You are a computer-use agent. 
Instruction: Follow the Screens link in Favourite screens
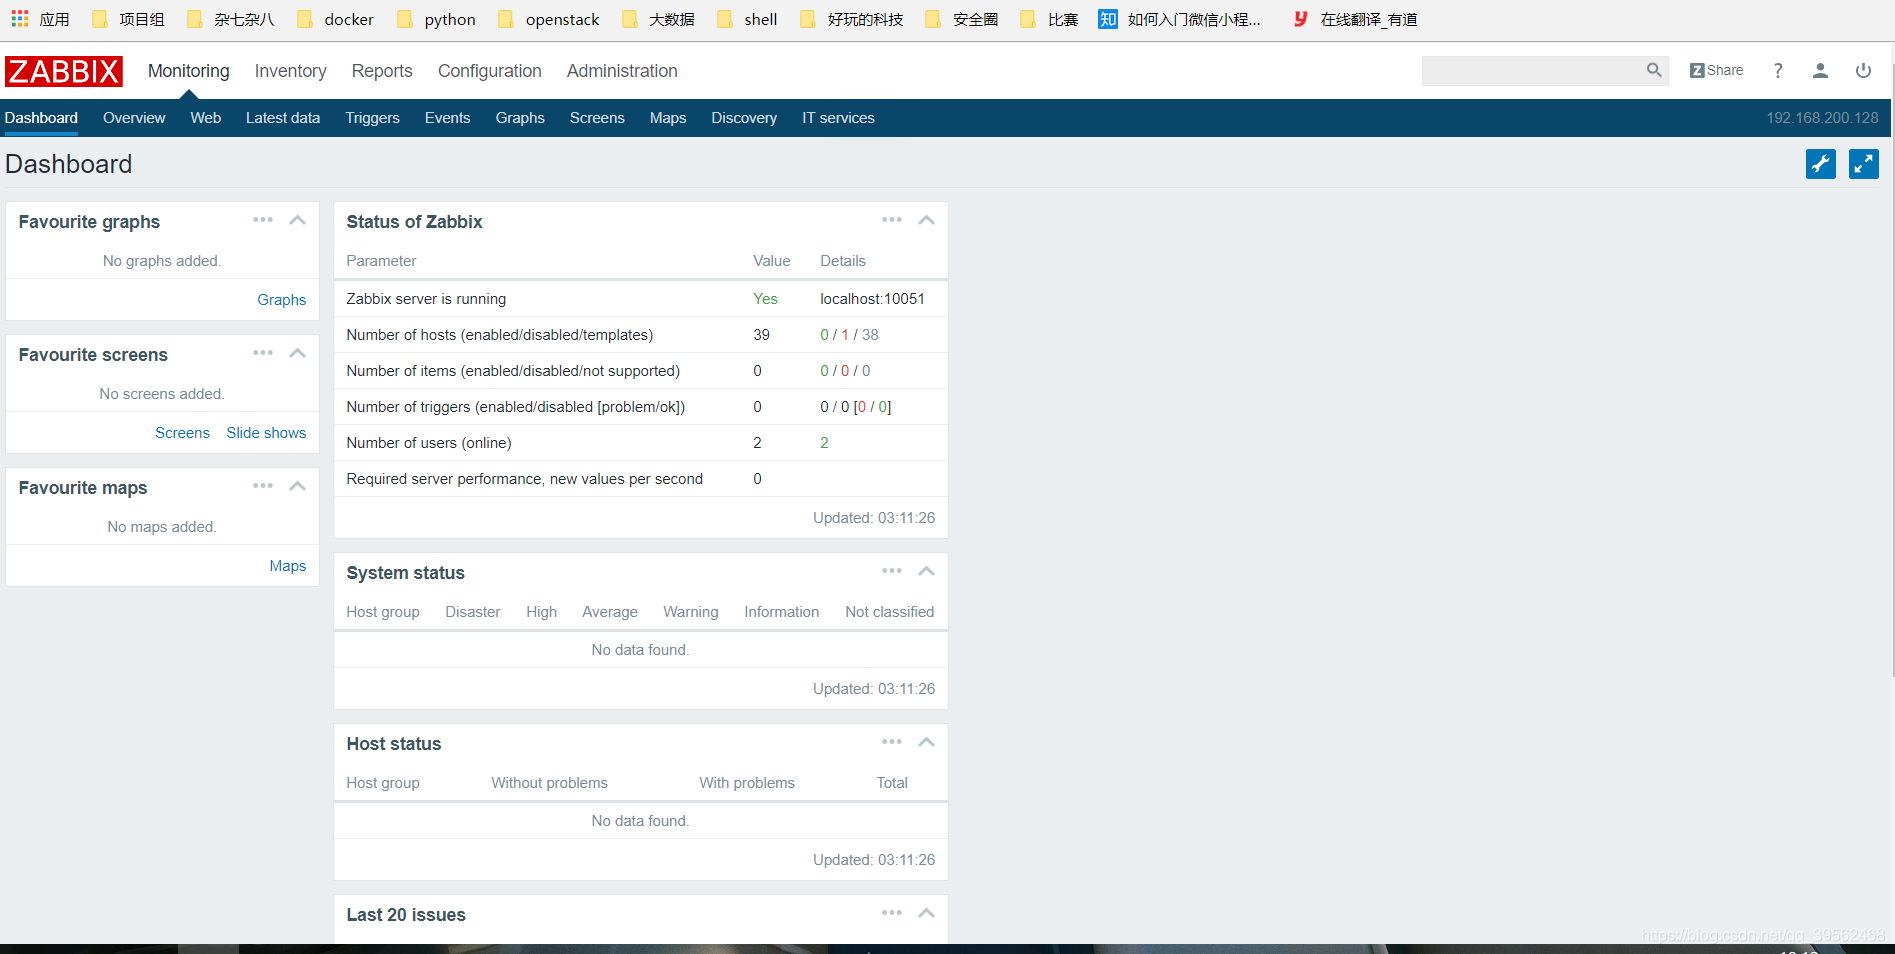tap(182, 433)
